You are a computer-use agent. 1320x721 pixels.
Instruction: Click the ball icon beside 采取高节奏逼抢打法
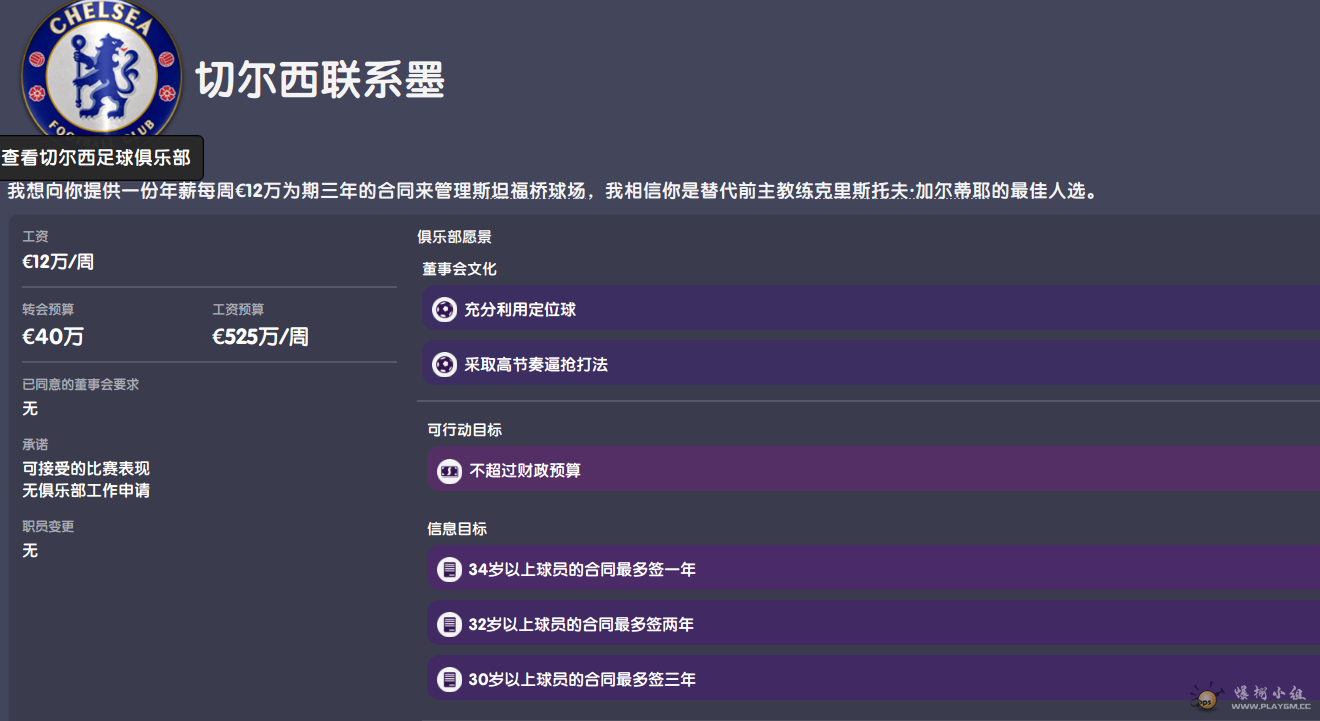444,365
